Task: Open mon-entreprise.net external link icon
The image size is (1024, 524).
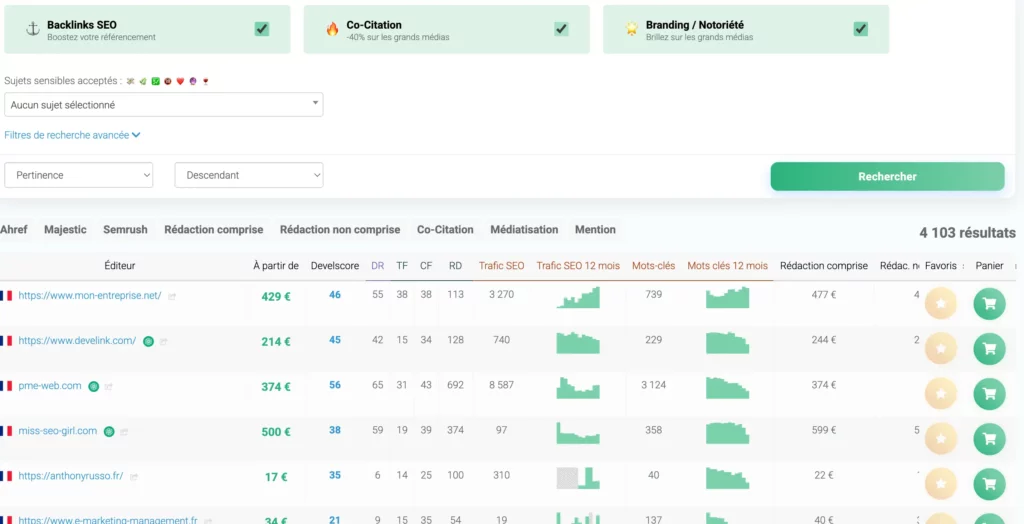Action: pos(172,296)
